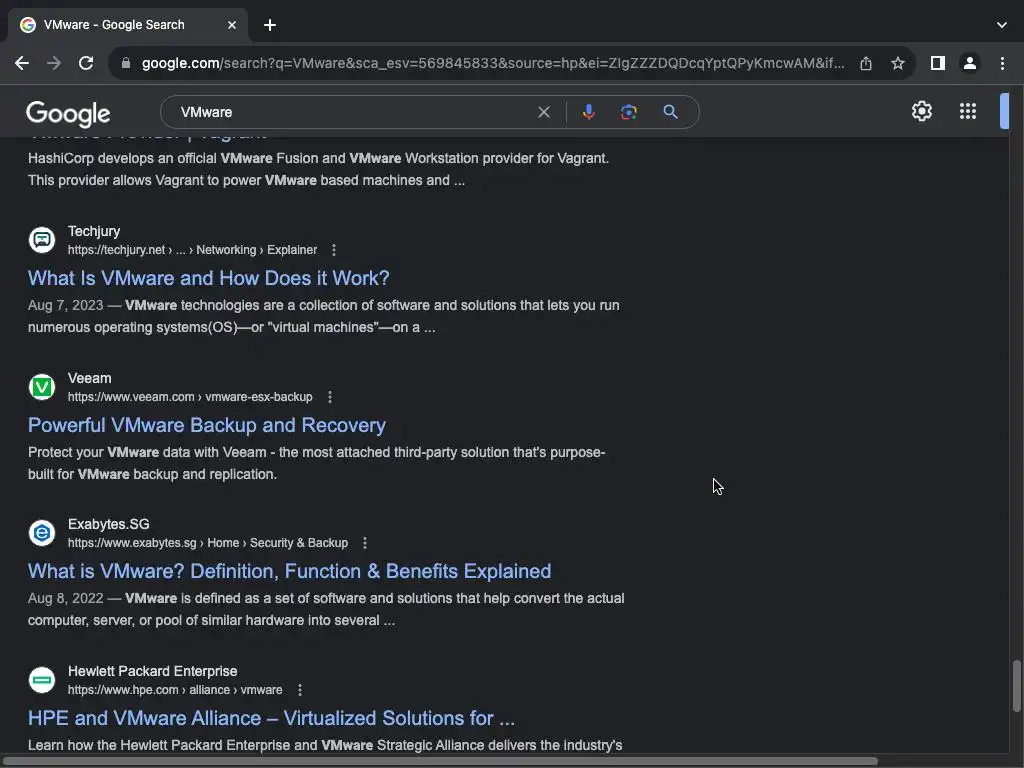Screen dimensions: 1024x768
Task: Click the Veeam site name
Action: [x=89, y=378]
